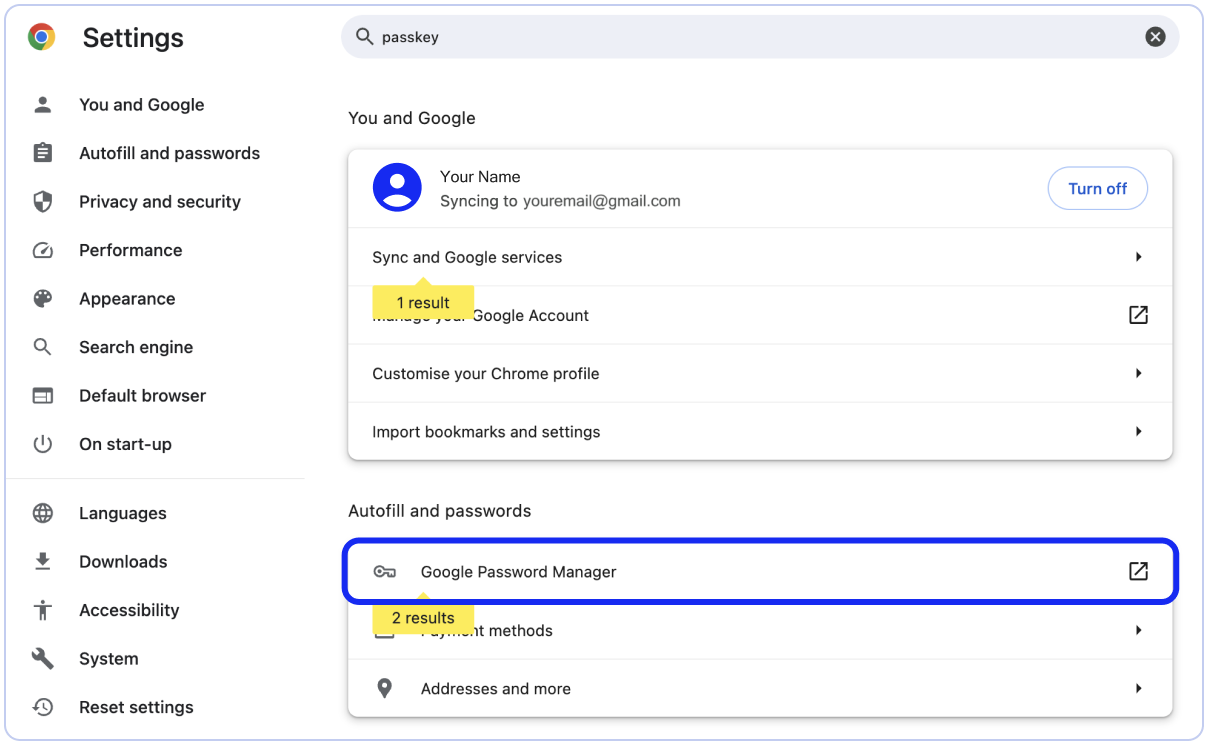The width and height of the screenshot is (1208, 744).
Task: Click the Autofill and passwords clipboard icon
Action: (x=42, y=153)
